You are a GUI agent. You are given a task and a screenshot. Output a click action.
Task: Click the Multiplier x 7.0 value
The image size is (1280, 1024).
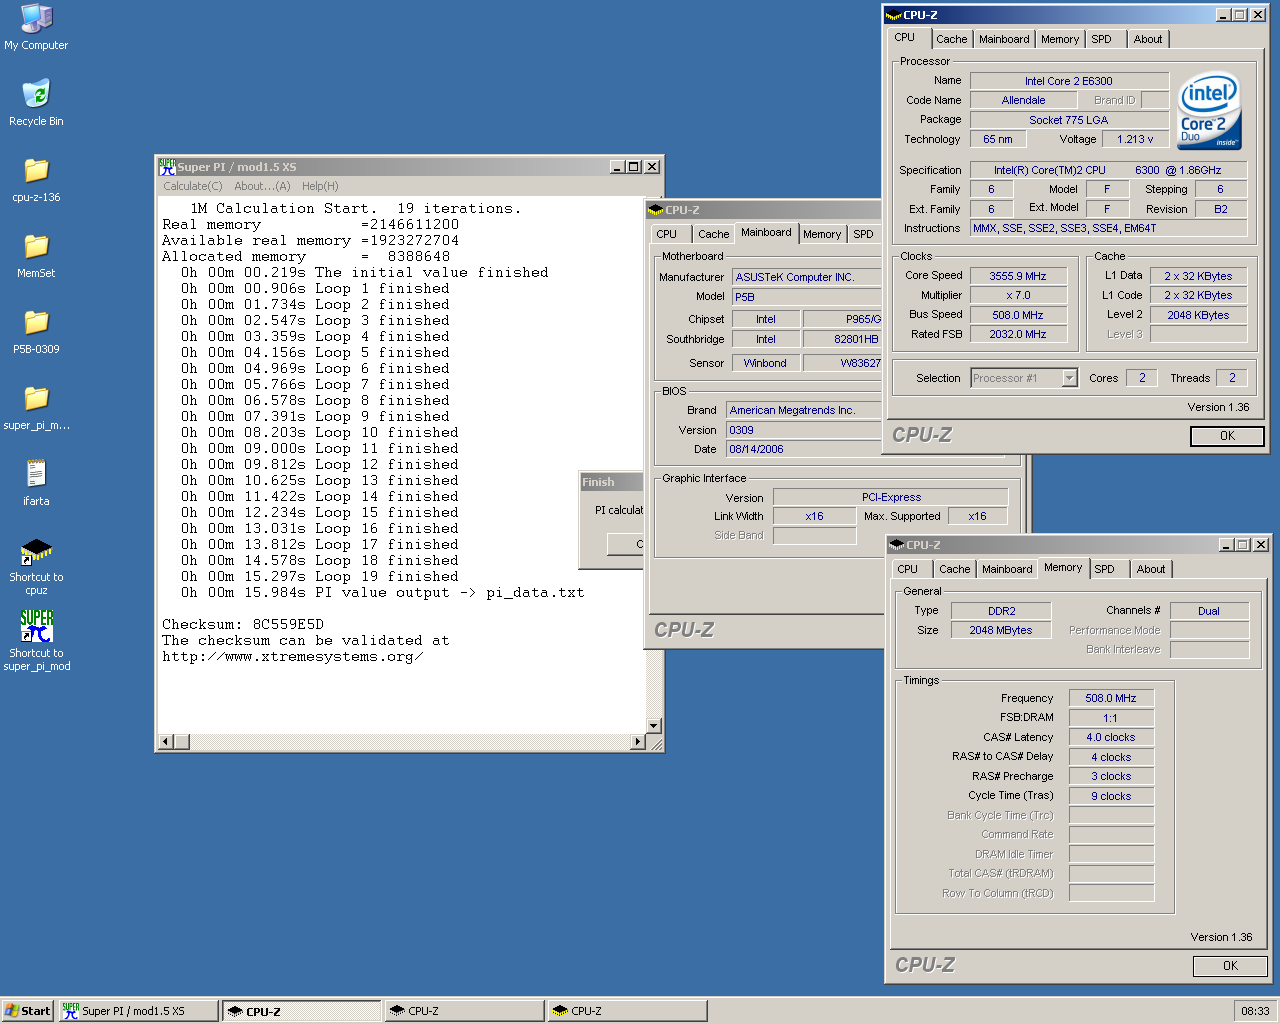pyautogui.click(x=1018, y=295)
